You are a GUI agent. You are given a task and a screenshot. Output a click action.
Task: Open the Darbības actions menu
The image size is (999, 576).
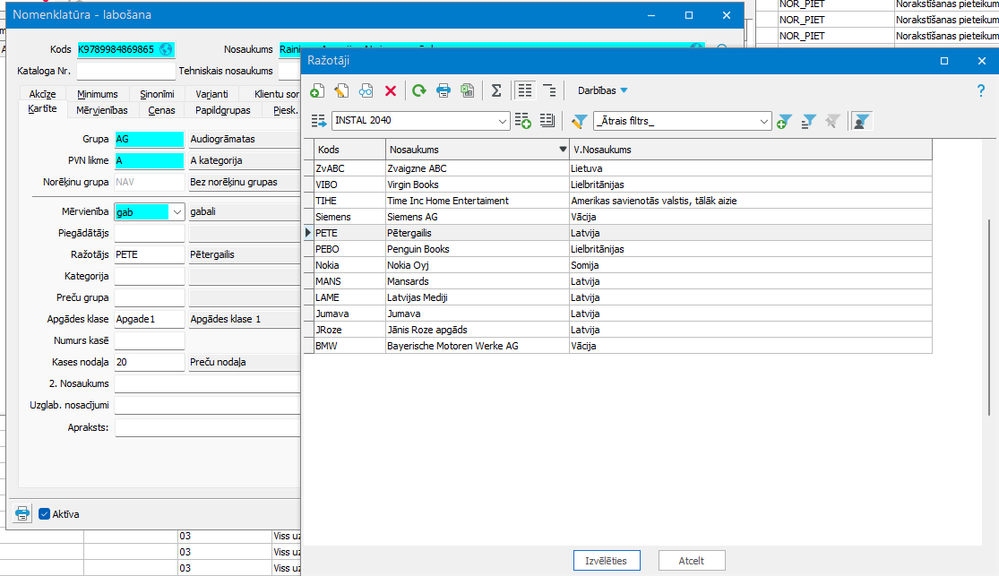point(603,90)
